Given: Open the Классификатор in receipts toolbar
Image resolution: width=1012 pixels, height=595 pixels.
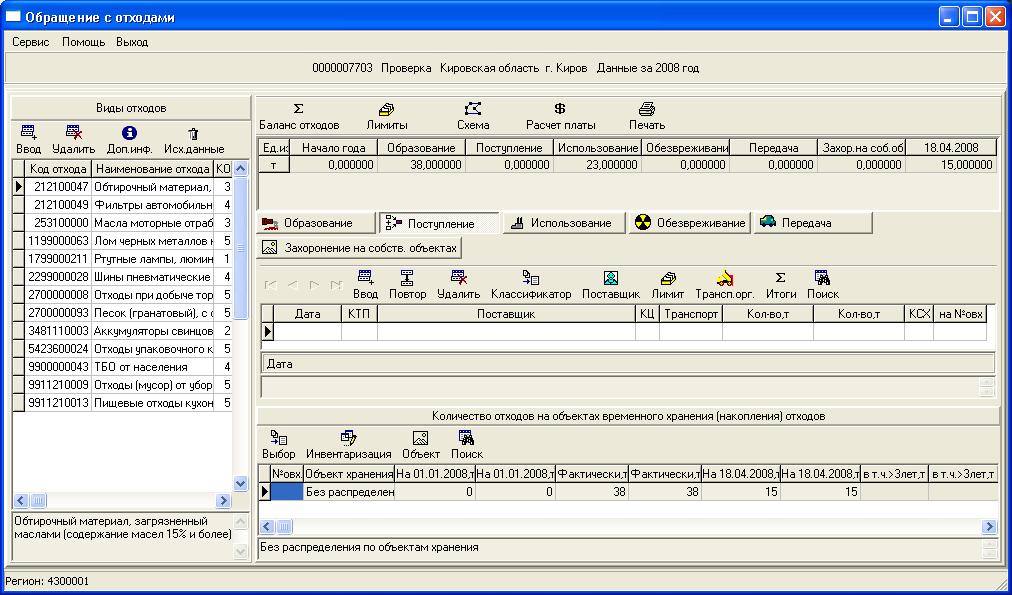Looking at the screenshot, I should (x=531, y=285).
